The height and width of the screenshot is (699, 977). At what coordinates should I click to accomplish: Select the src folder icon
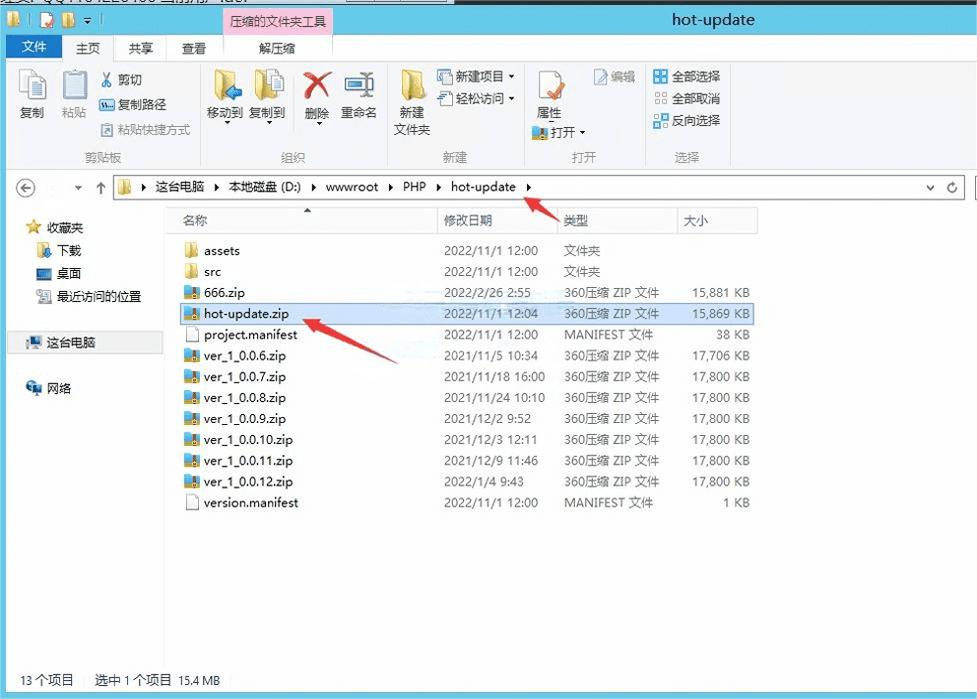[x=192, y=272]
